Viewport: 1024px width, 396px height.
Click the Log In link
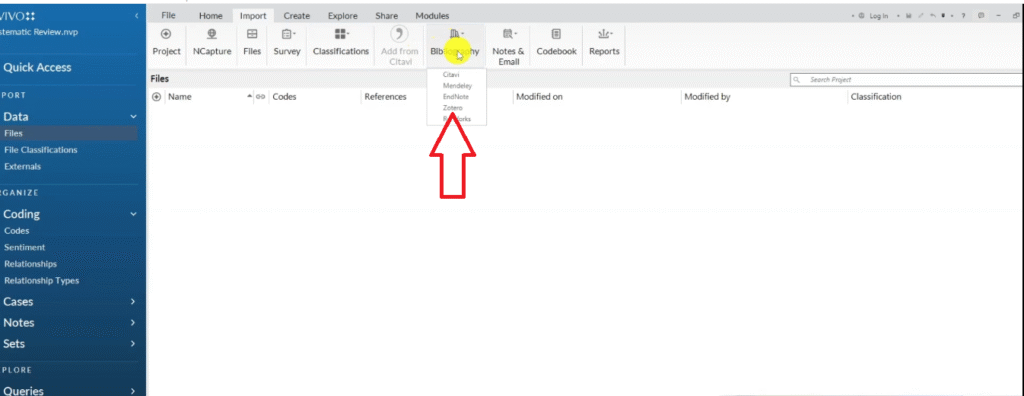tap(878, 16)
